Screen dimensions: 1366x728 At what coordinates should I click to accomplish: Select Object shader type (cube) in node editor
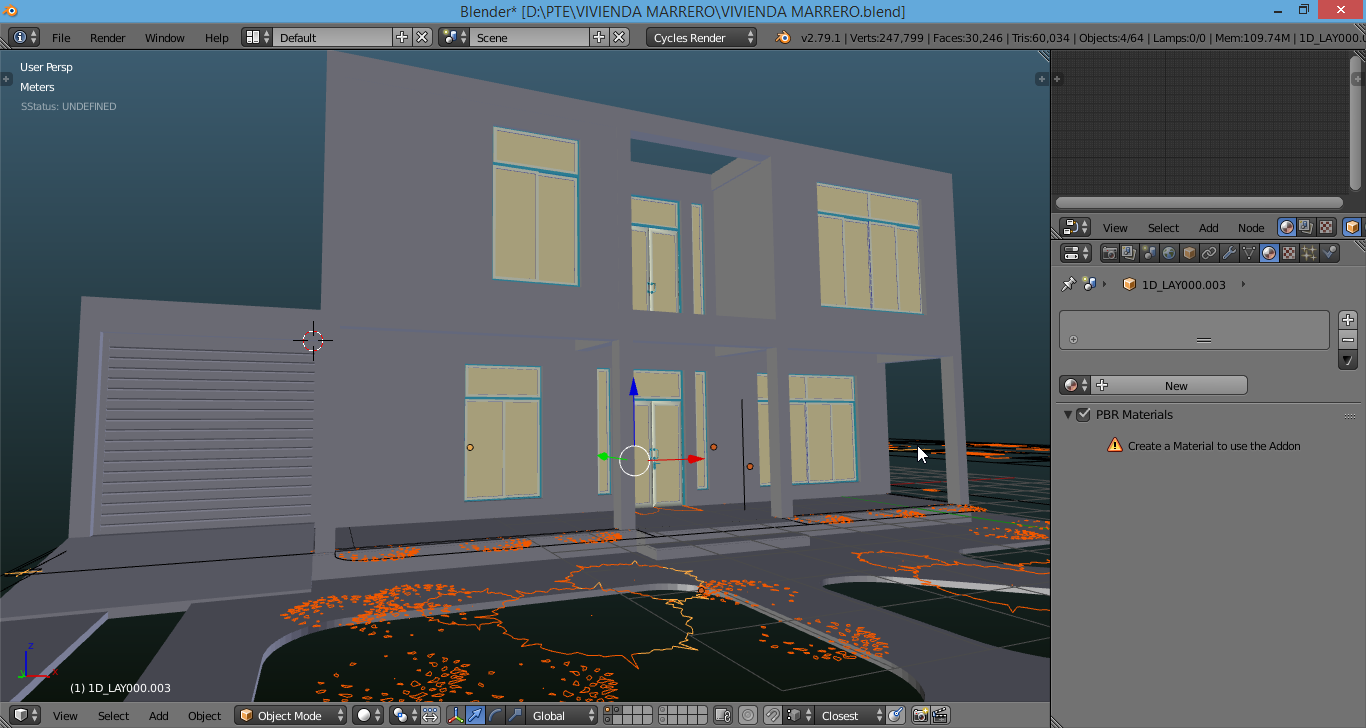click(x=1352, y=227)
